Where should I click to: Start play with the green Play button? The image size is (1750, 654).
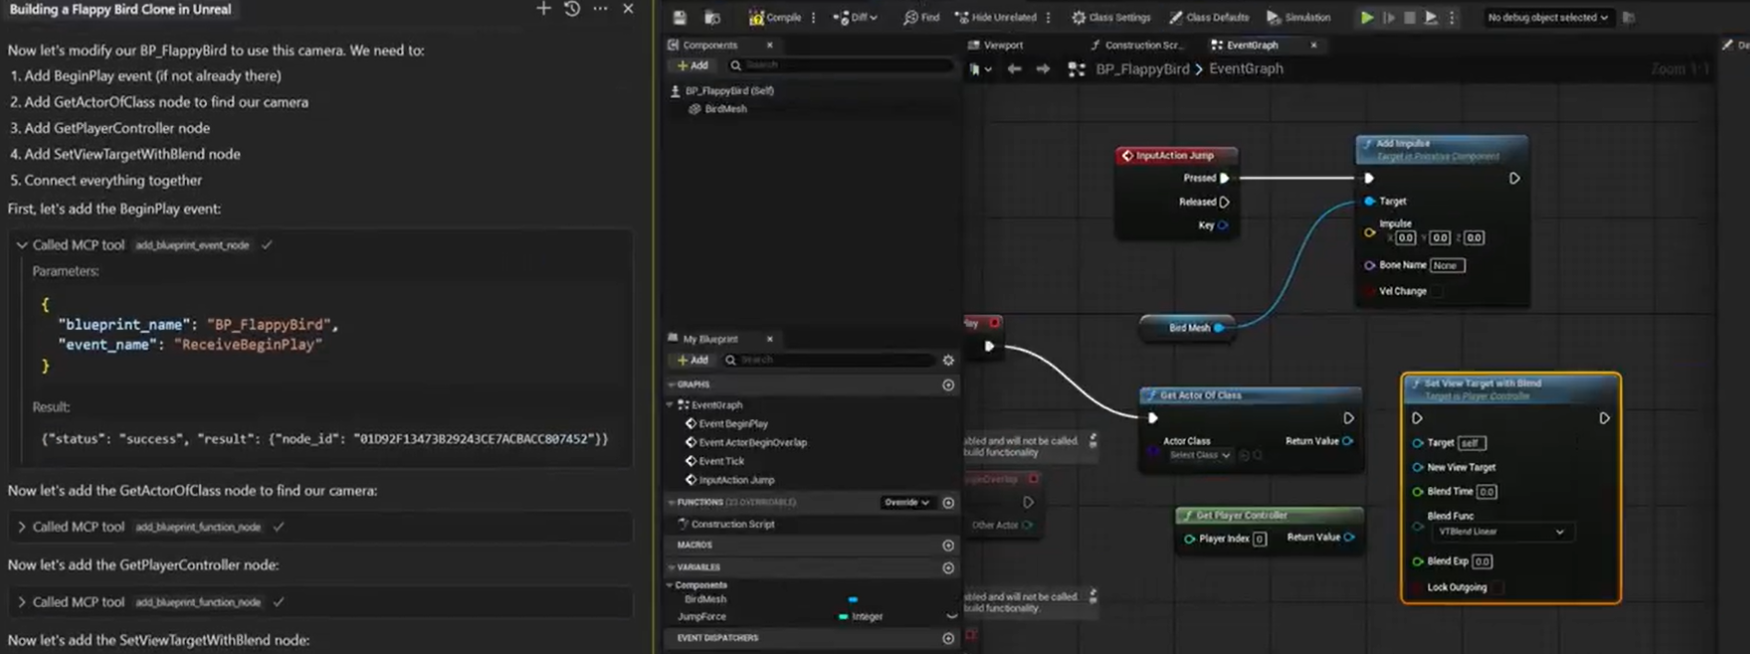(1366, 17)
